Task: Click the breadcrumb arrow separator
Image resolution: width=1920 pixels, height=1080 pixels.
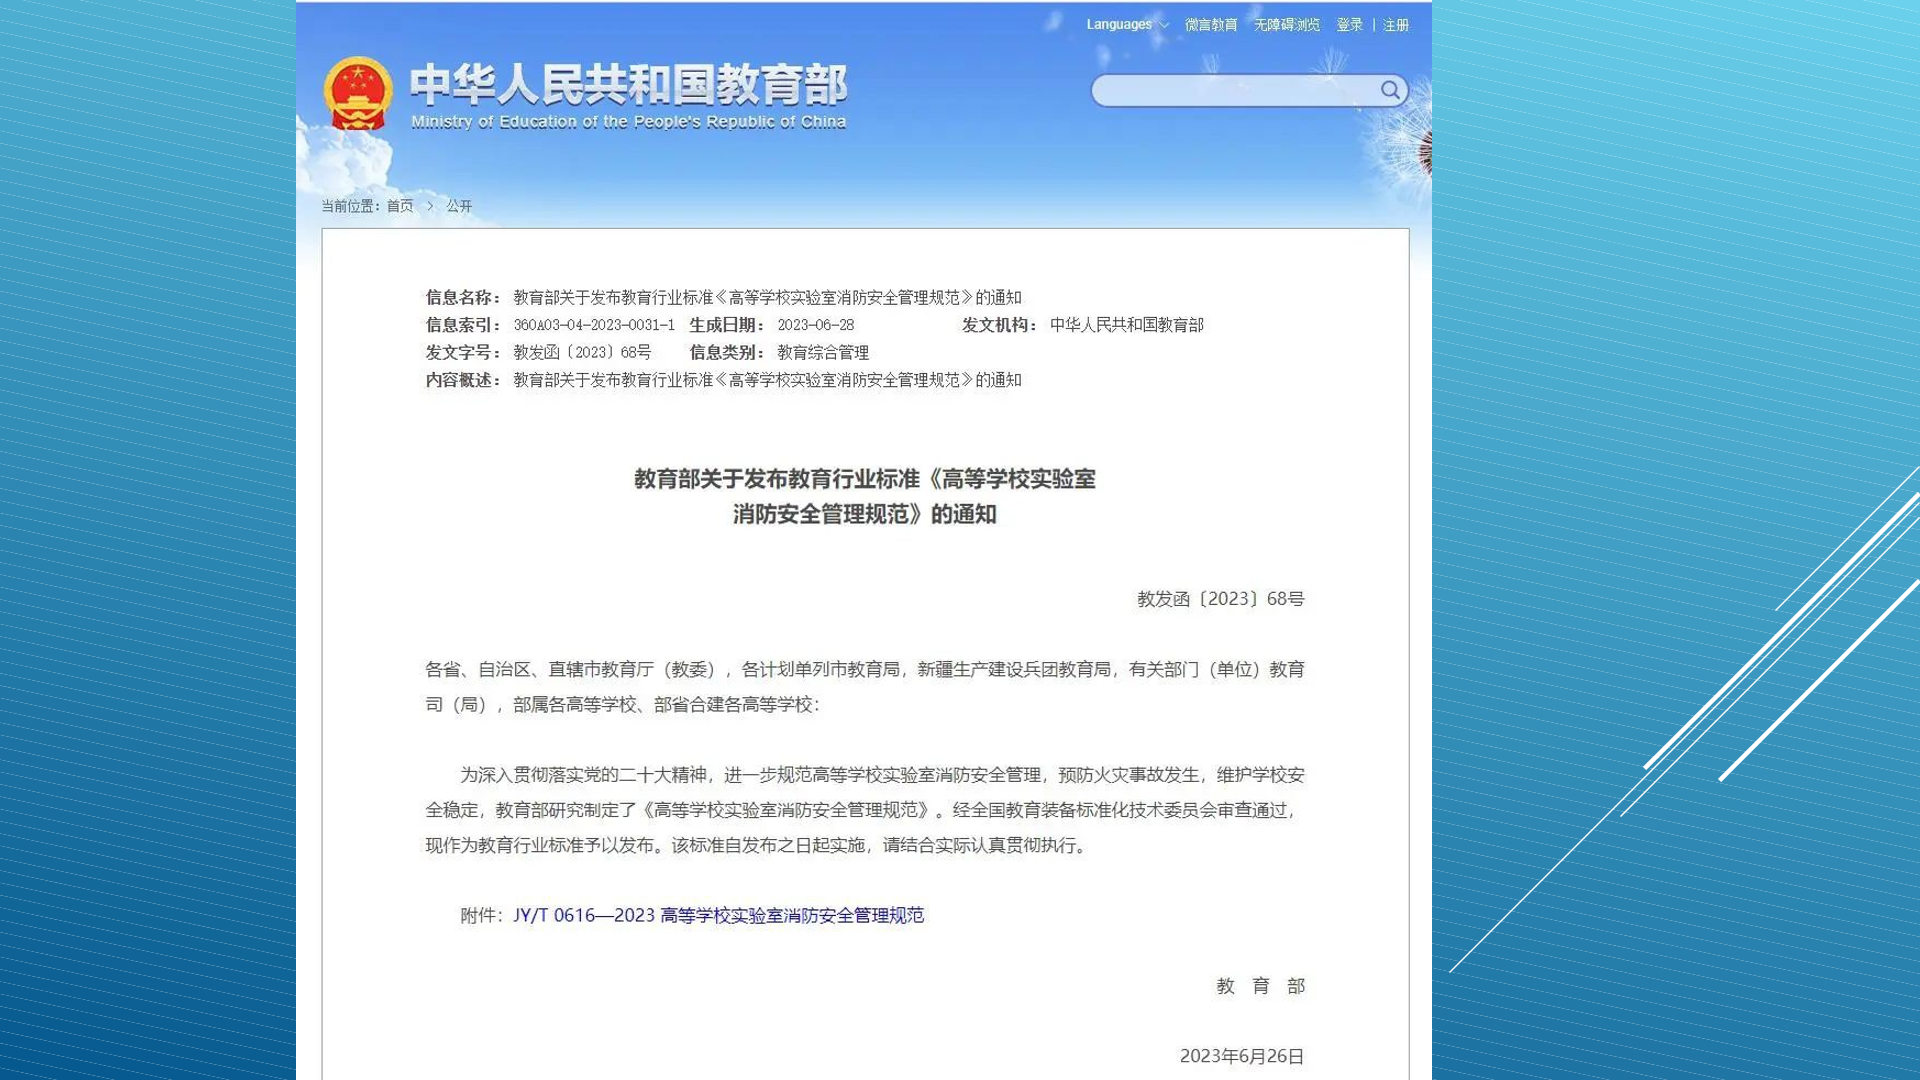Action: (430, 206)
